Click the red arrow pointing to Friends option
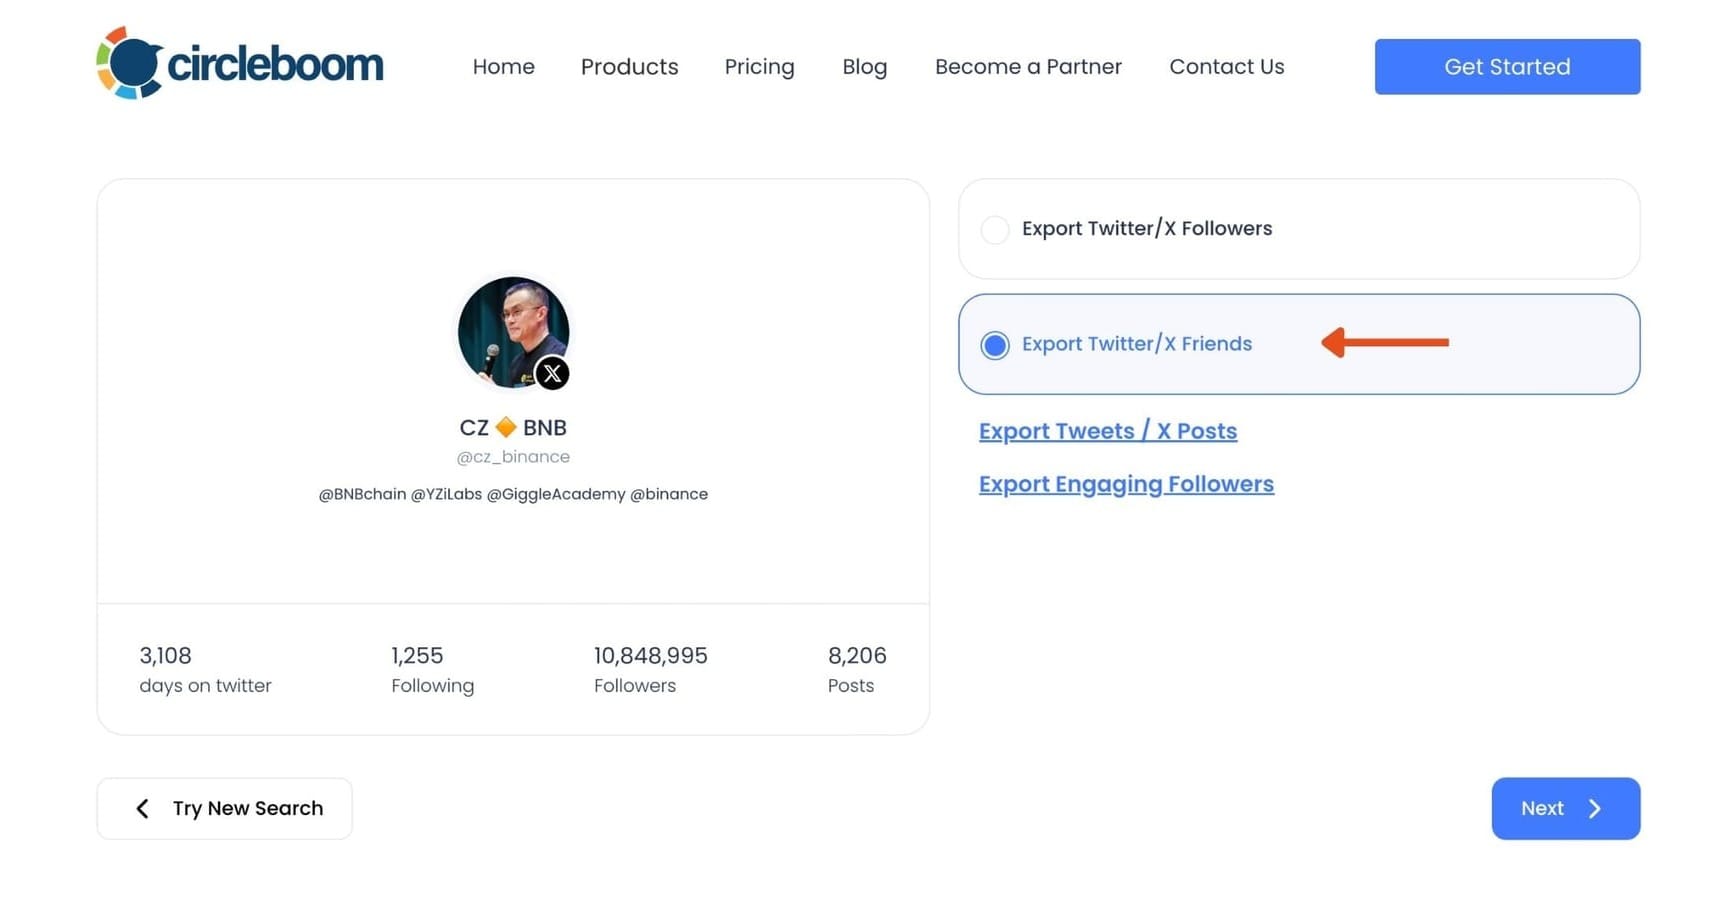1727x913 pixels. point(1384,343)
